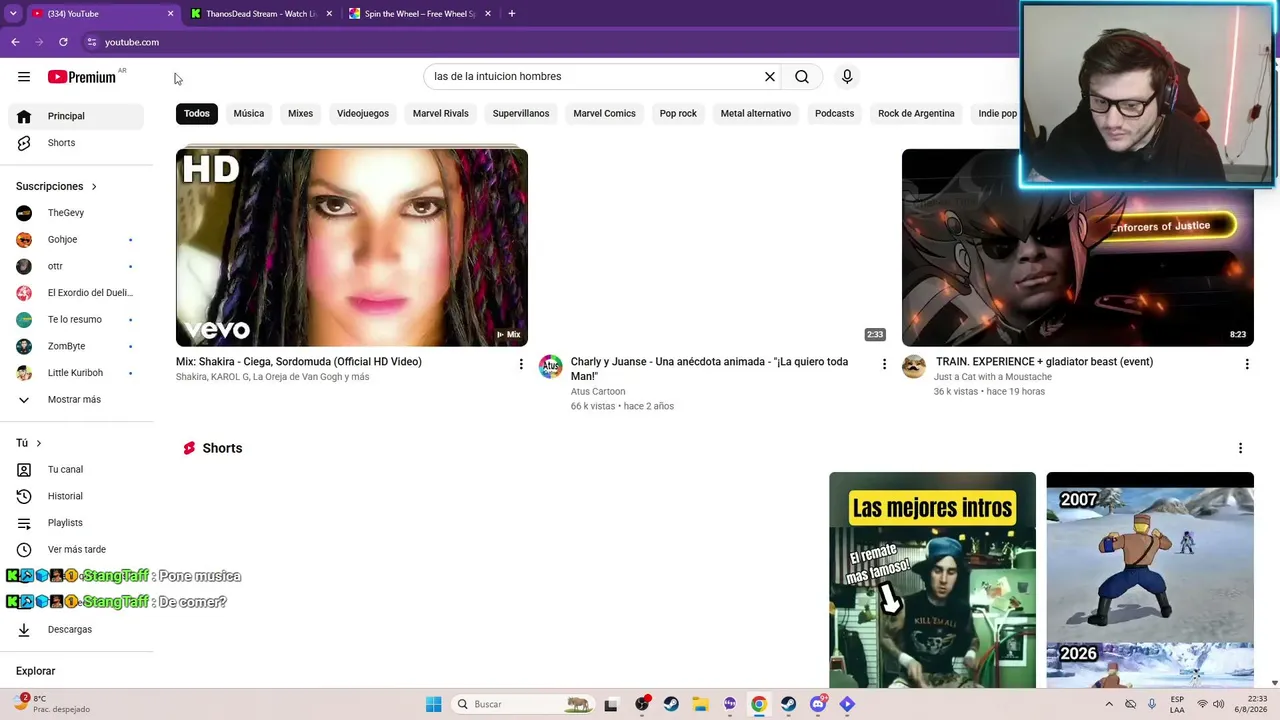1280x720 pixels.
Task: Run search with the magnifier button
Action: tap(802, 77)
